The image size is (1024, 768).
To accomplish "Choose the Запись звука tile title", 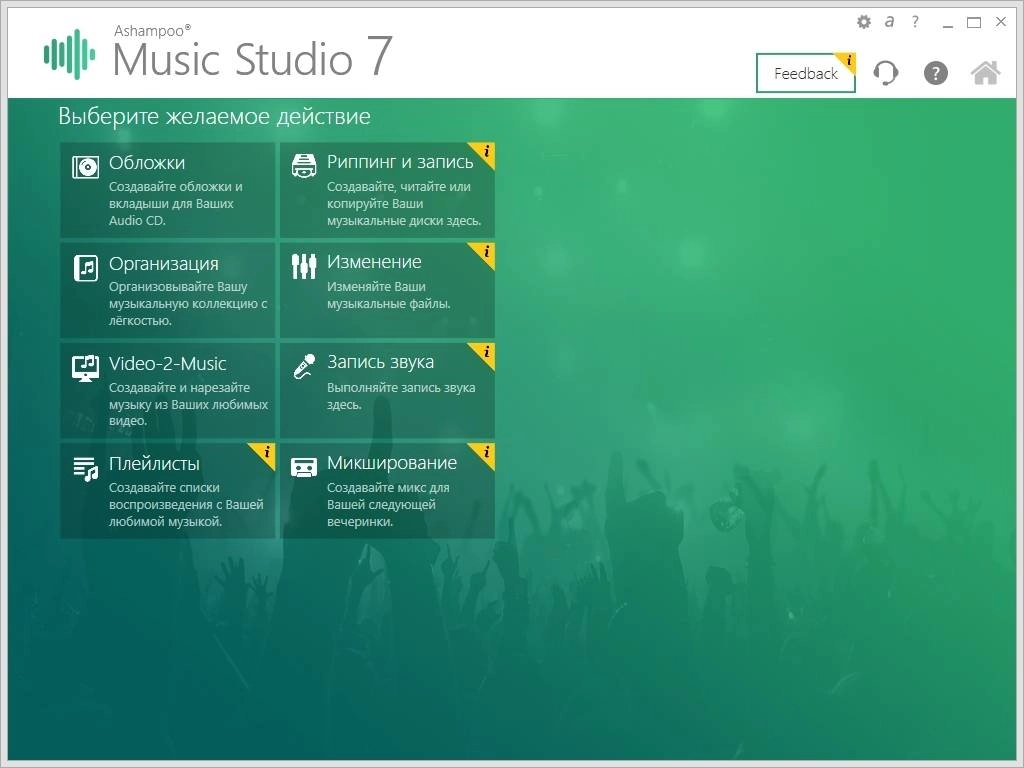I will [x=380, y=362].
